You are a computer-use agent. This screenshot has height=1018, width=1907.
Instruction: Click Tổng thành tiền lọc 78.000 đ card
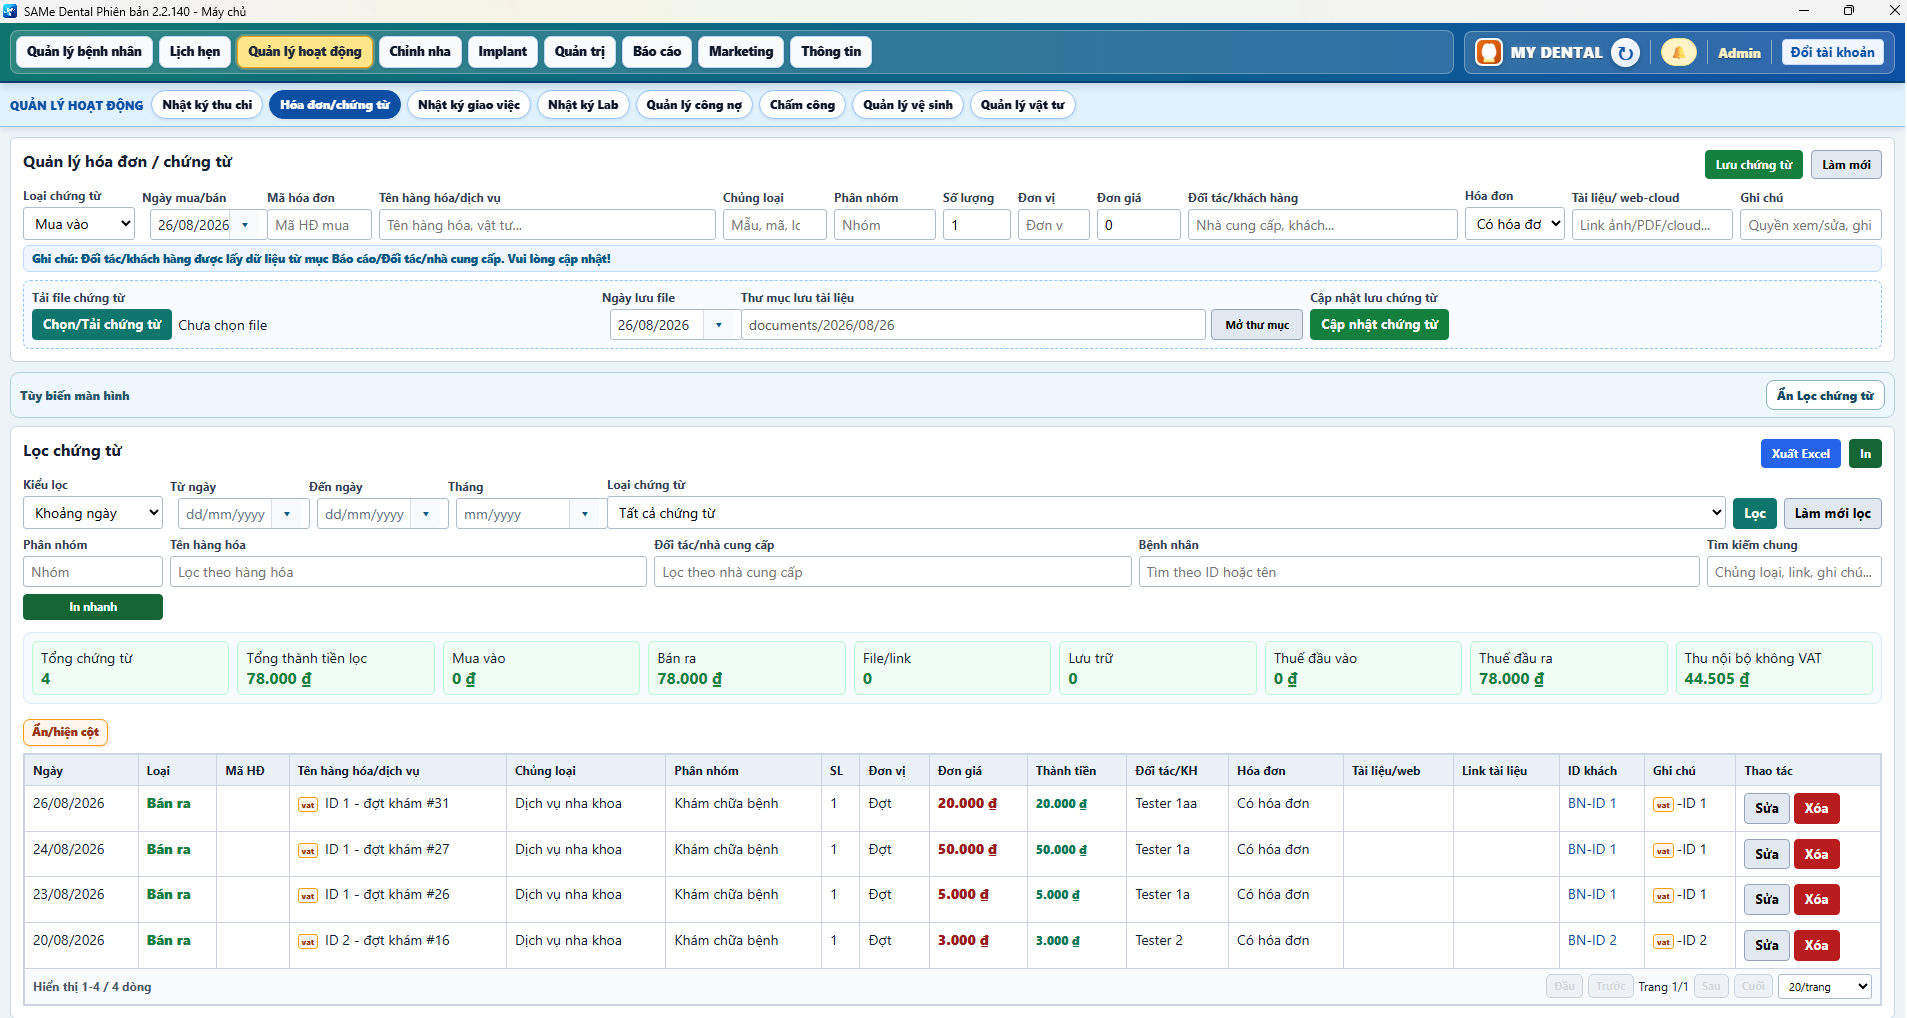[336, 668]
